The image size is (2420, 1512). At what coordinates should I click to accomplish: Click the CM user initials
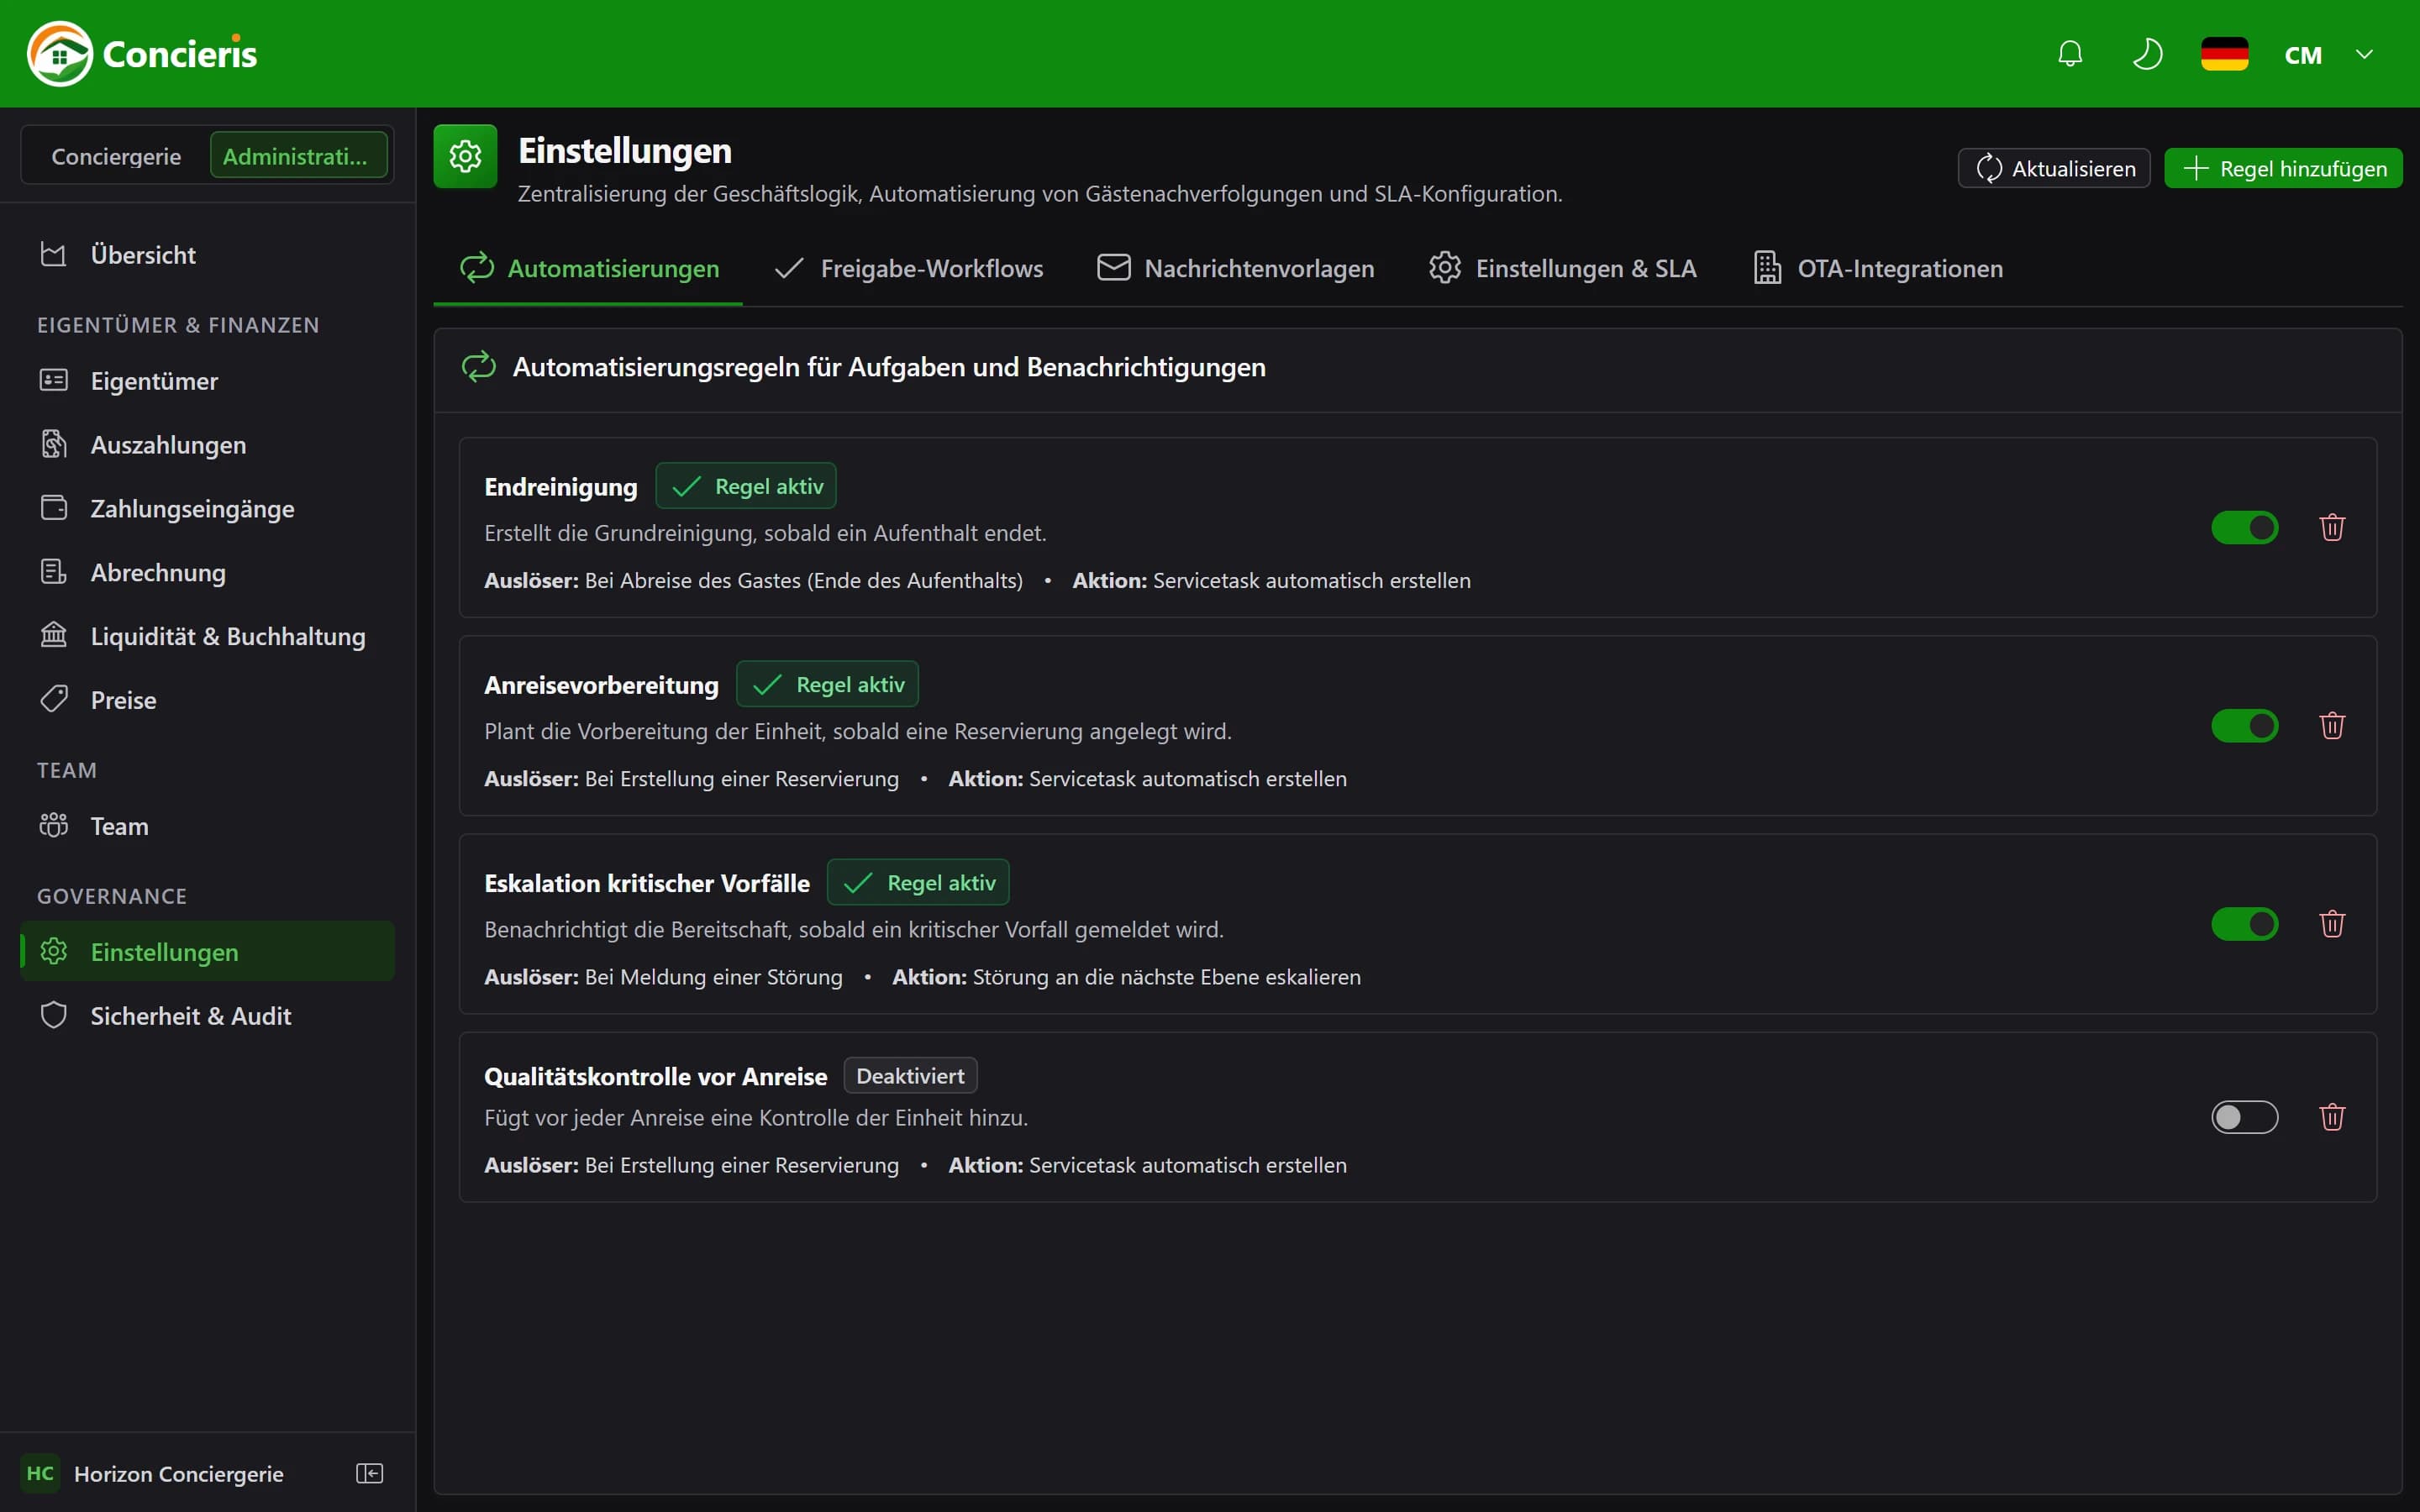click(2303, 55)
